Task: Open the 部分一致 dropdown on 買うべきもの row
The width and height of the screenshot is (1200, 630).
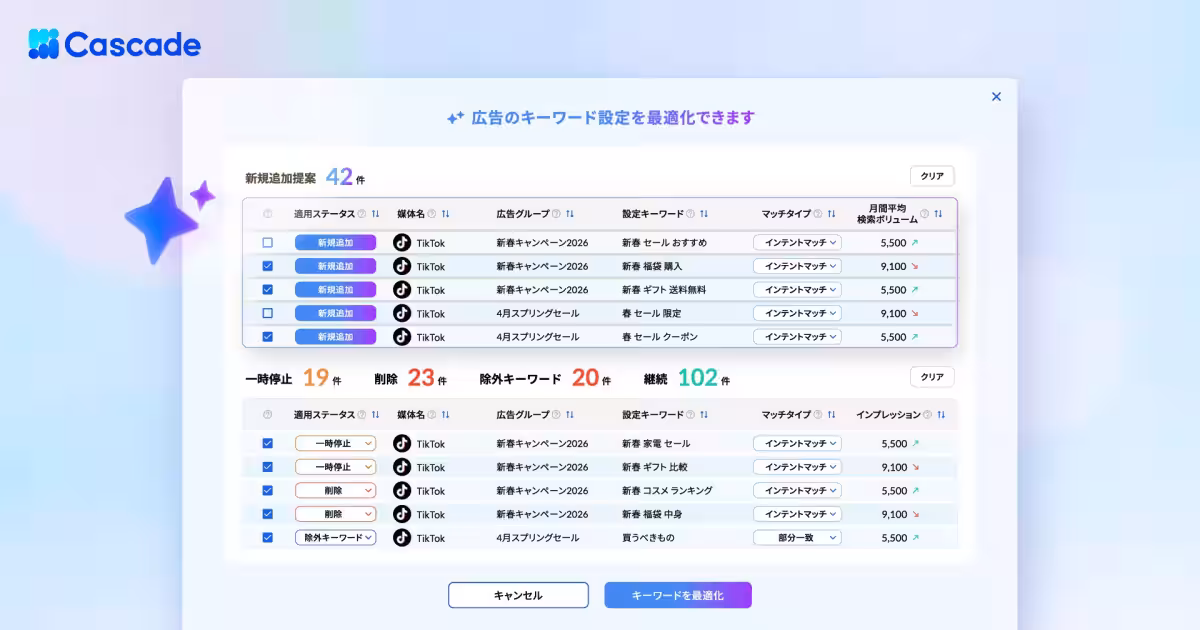Action: coord(797,537)
